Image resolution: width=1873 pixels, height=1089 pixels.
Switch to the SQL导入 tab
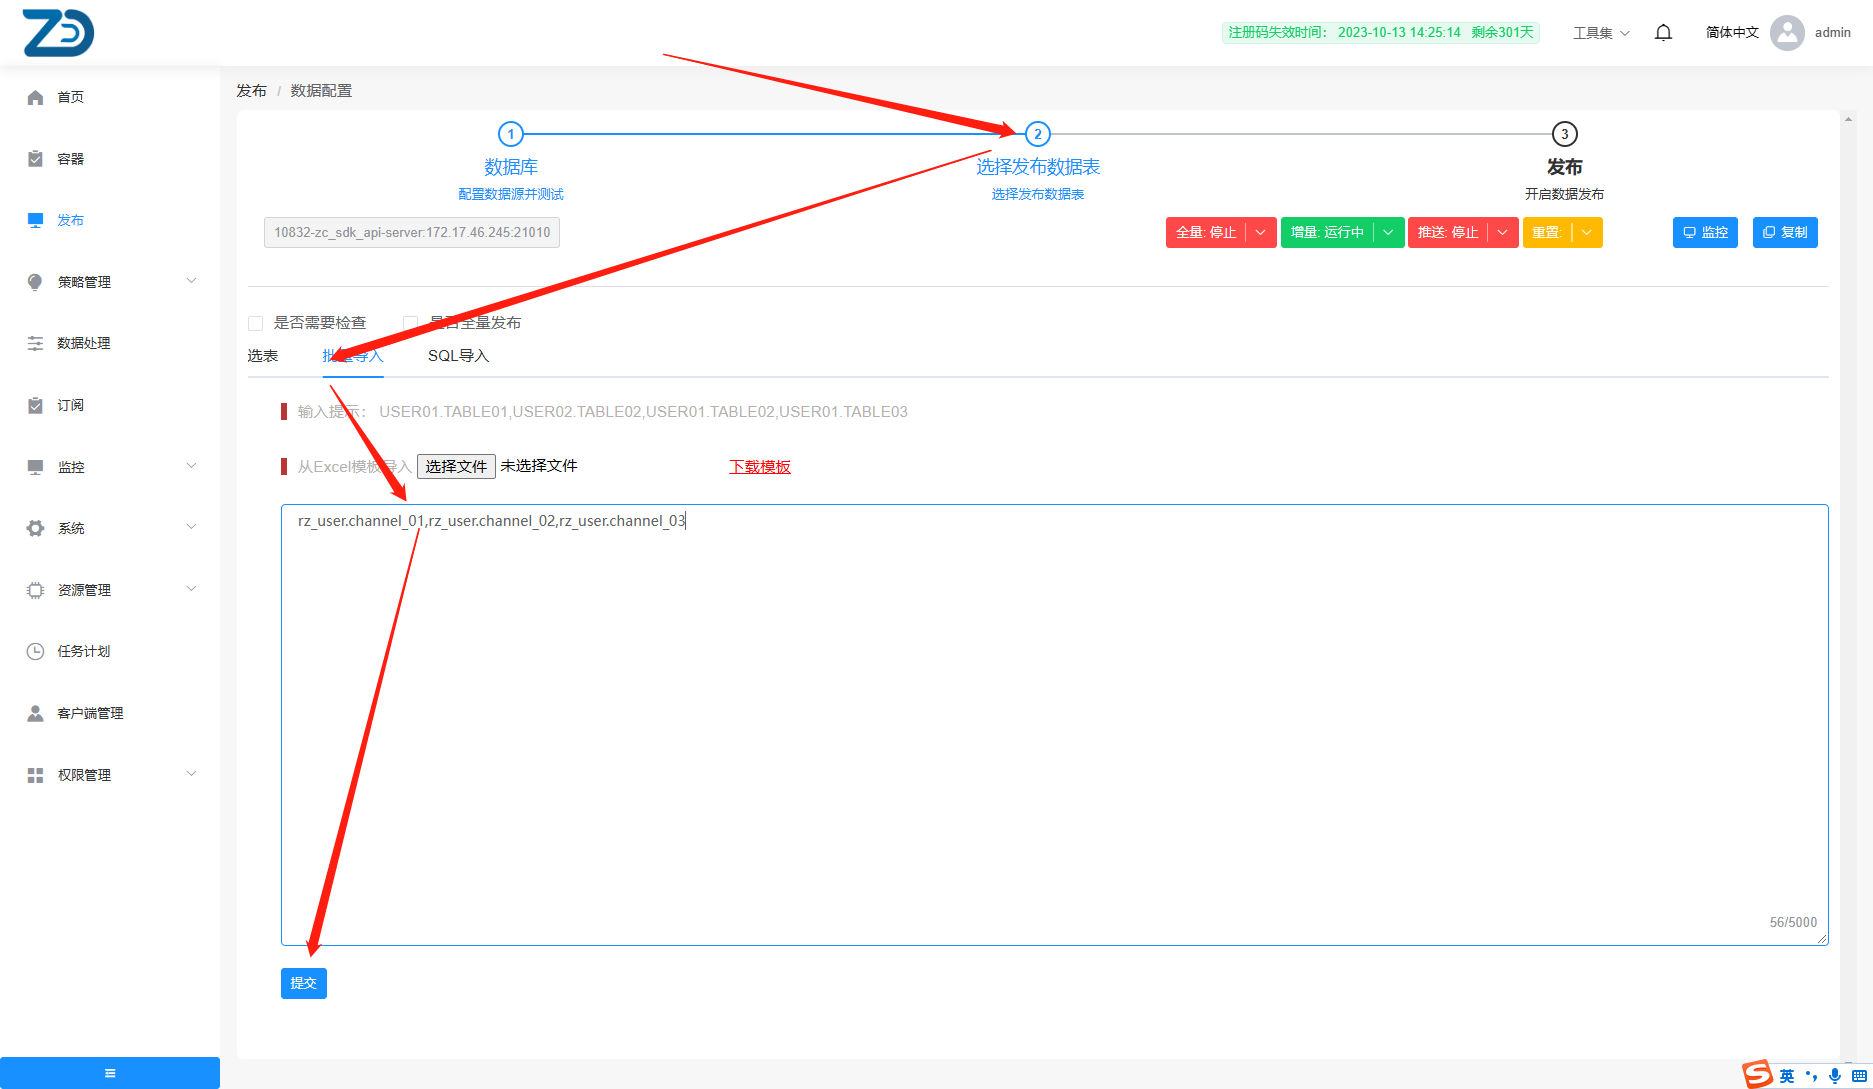(458, 356)
